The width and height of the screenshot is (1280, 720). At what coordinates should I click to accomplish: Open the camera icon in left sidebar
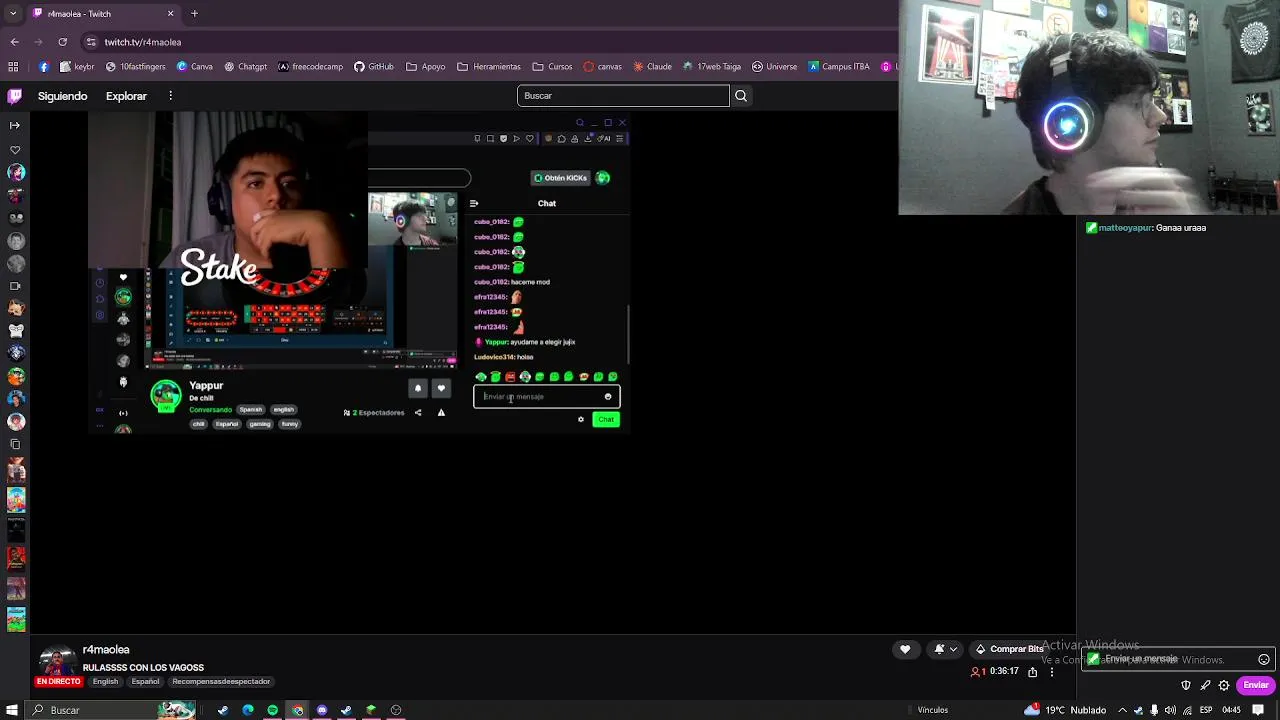[14, 286]
